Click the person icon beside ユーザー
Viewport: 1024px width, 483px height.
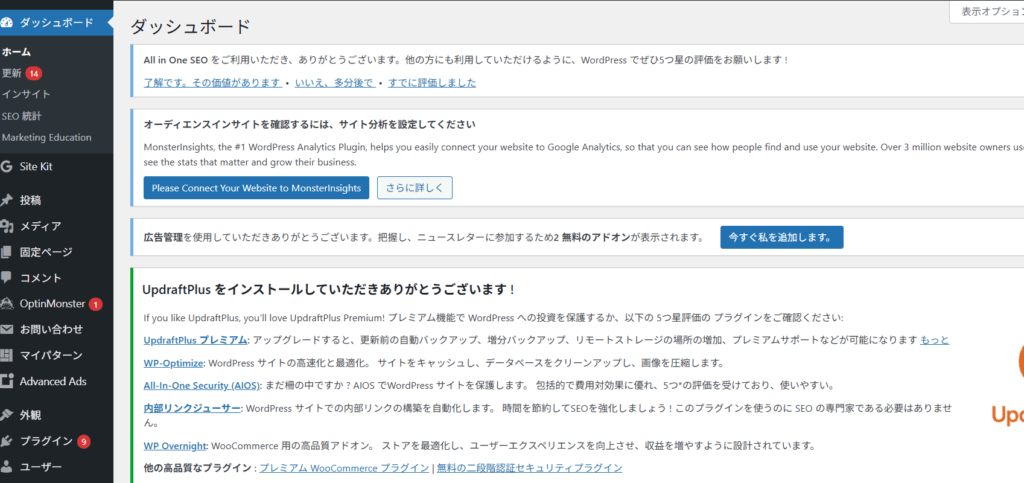pyautogui.click(x=6, y=467)
